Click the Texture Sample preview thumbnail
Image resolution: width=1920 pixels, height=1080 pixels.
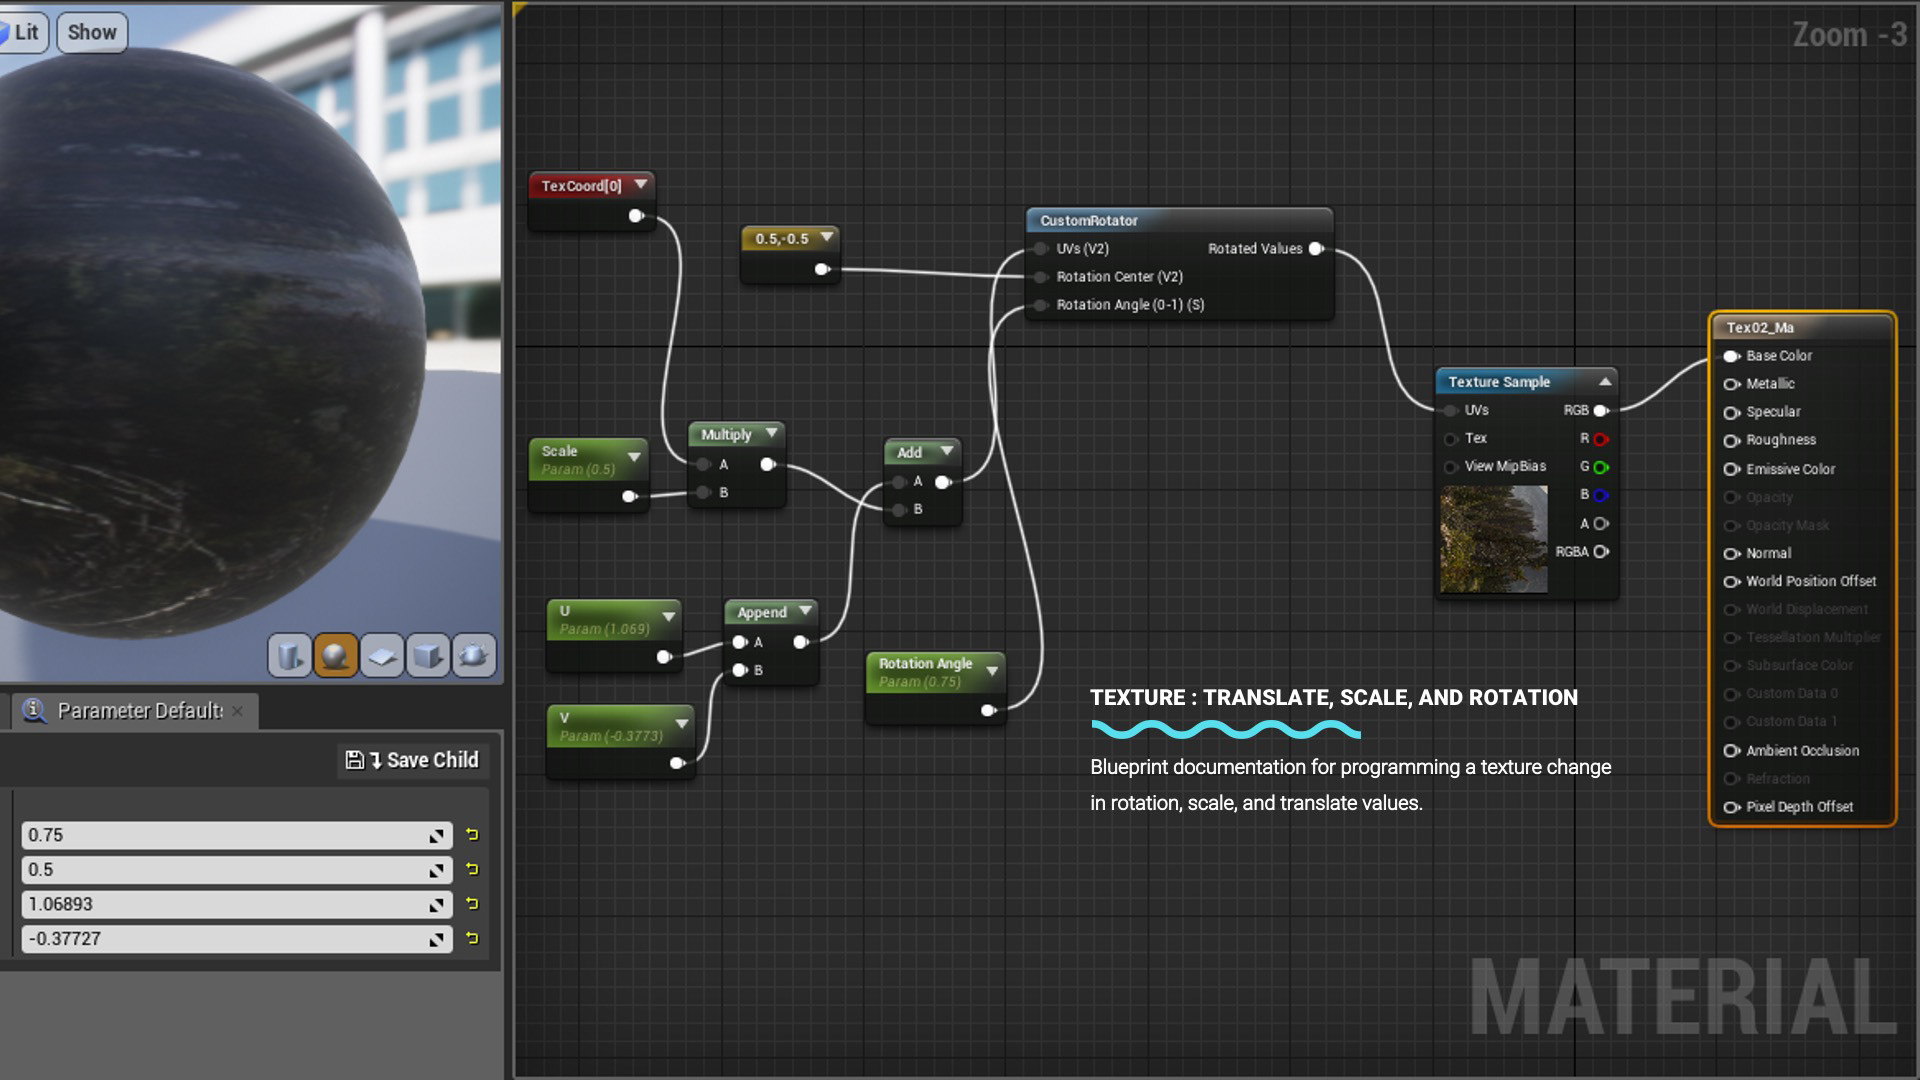[1493, 540]
